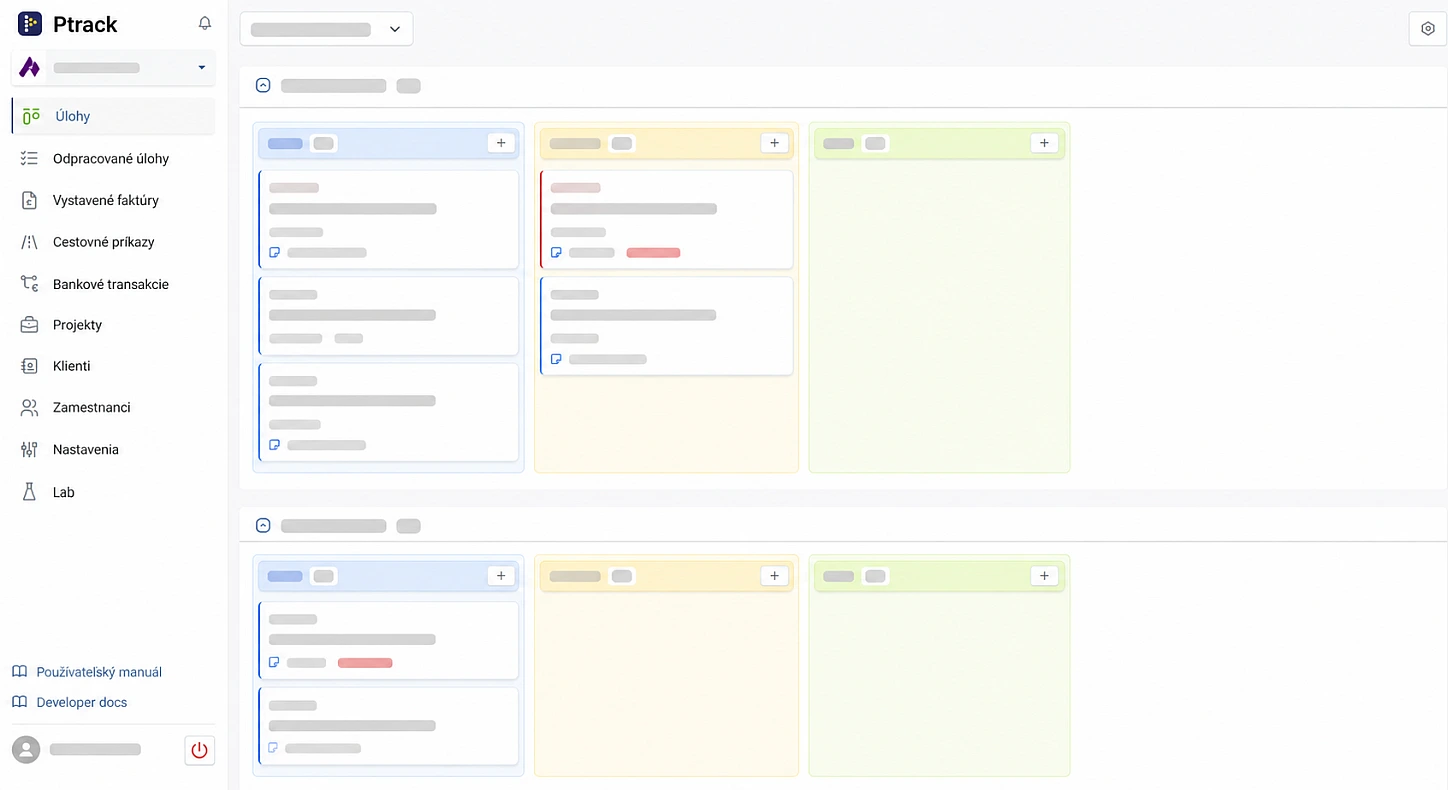
Task: Click note icon on second yellow card
Action: (556, 359)
